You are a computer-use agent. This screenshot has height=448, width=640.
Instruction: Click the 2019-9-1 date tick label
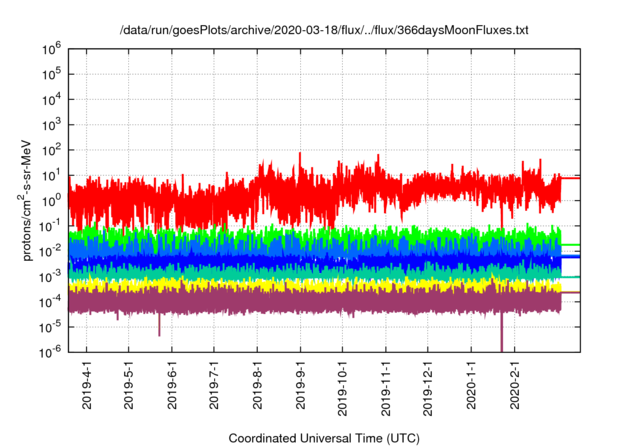[300, 385]
